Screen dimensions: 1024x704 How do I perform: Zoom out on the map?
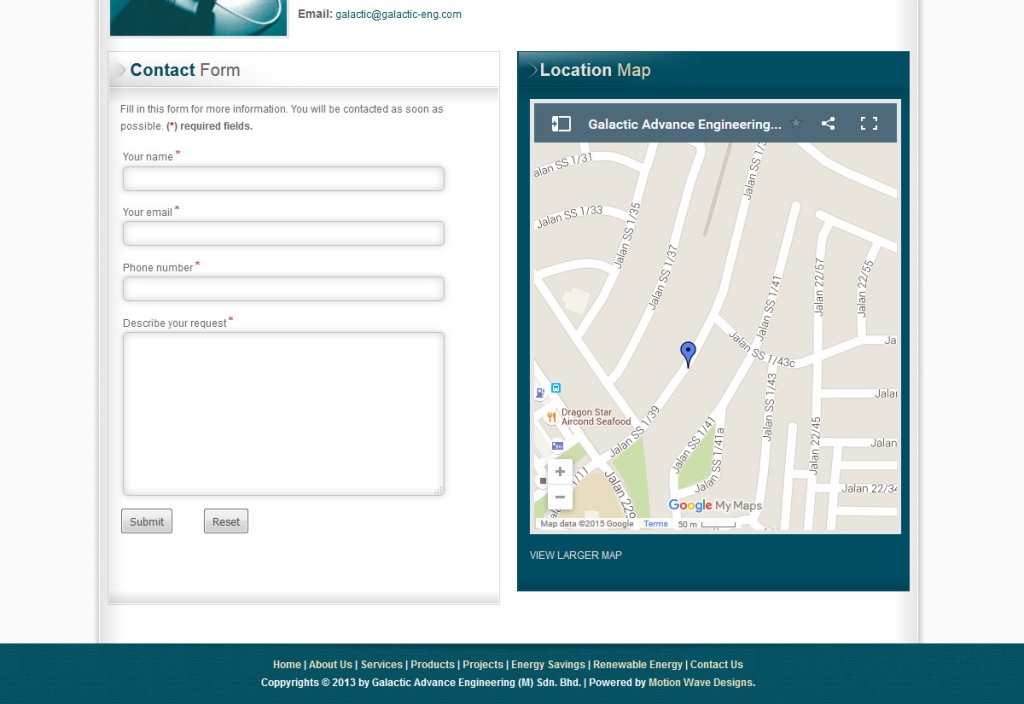pyautogui.click(x=560, y=497)
